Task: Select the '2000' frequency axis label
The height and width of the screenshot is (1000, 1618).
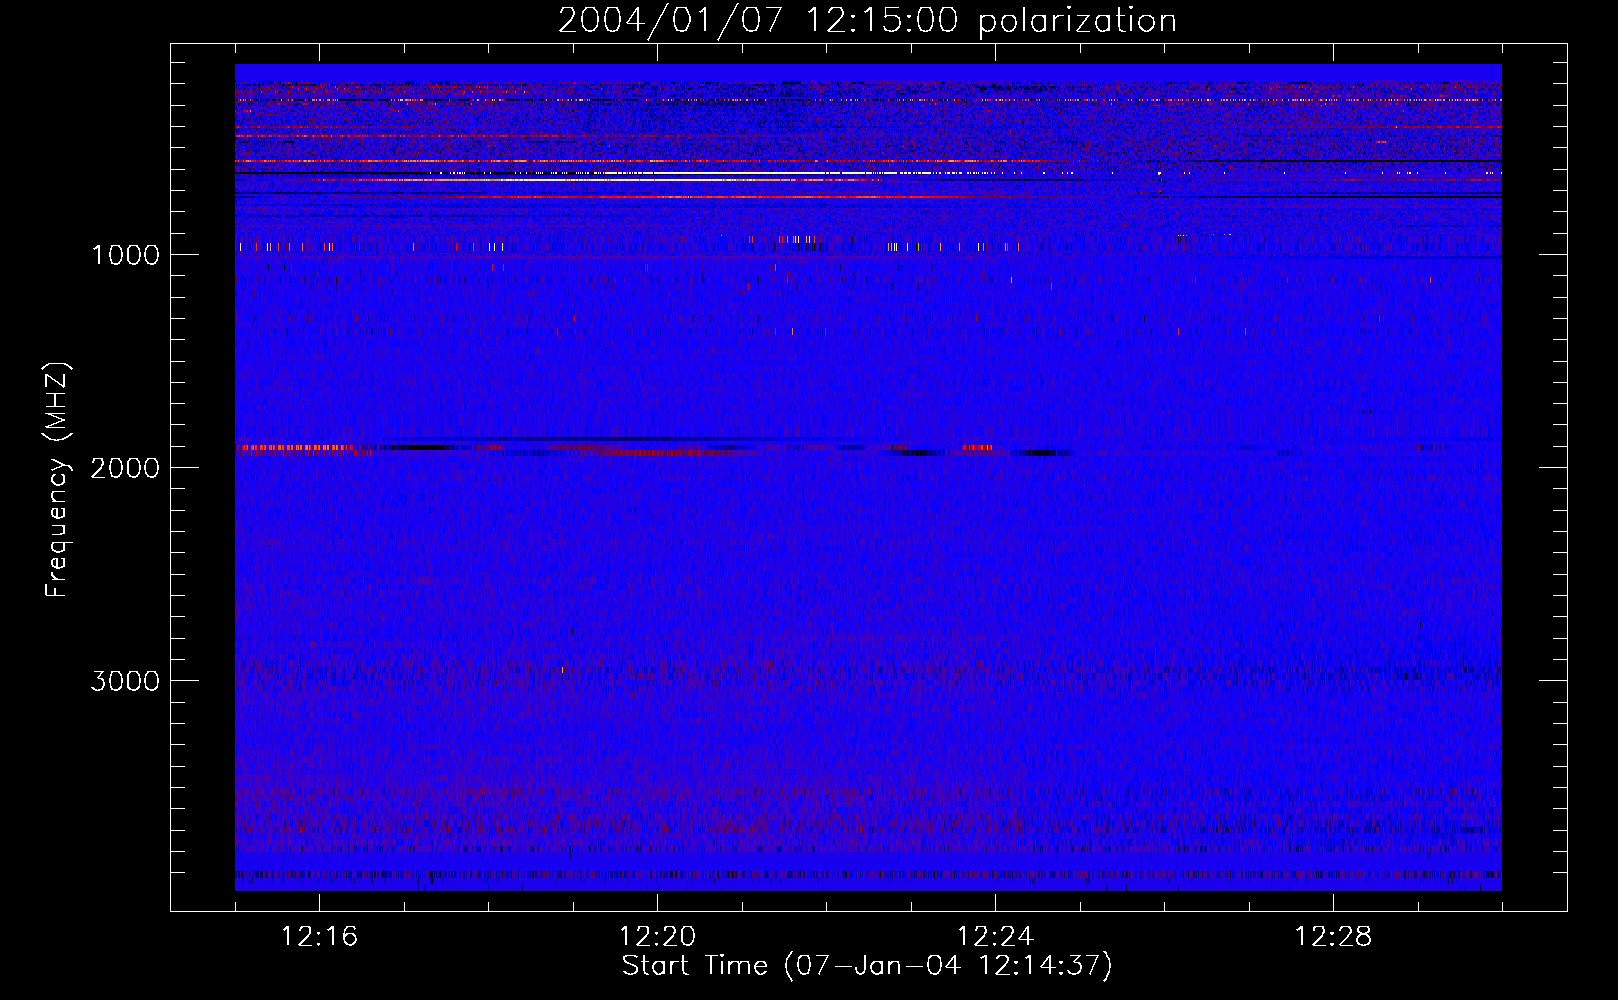Action: [125, 468]
